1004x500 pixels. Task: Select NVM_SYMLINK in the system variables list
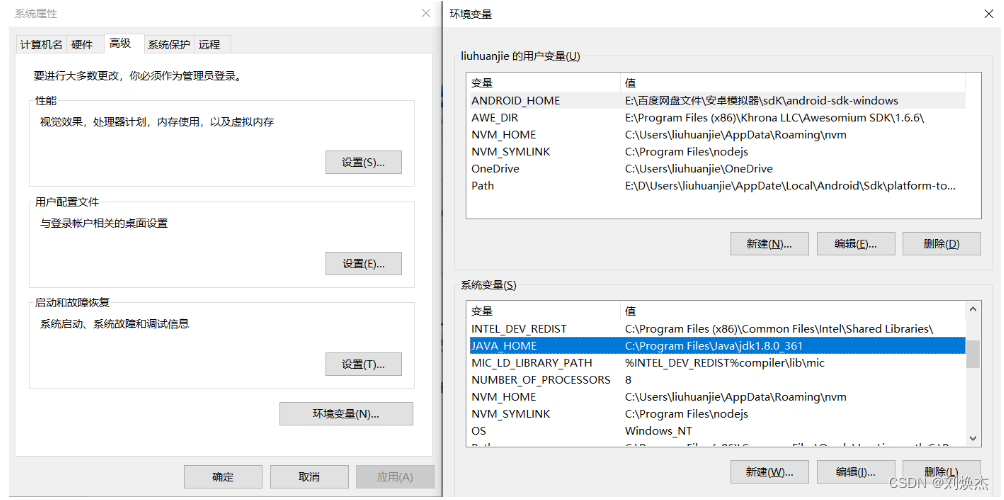(716, 414)
